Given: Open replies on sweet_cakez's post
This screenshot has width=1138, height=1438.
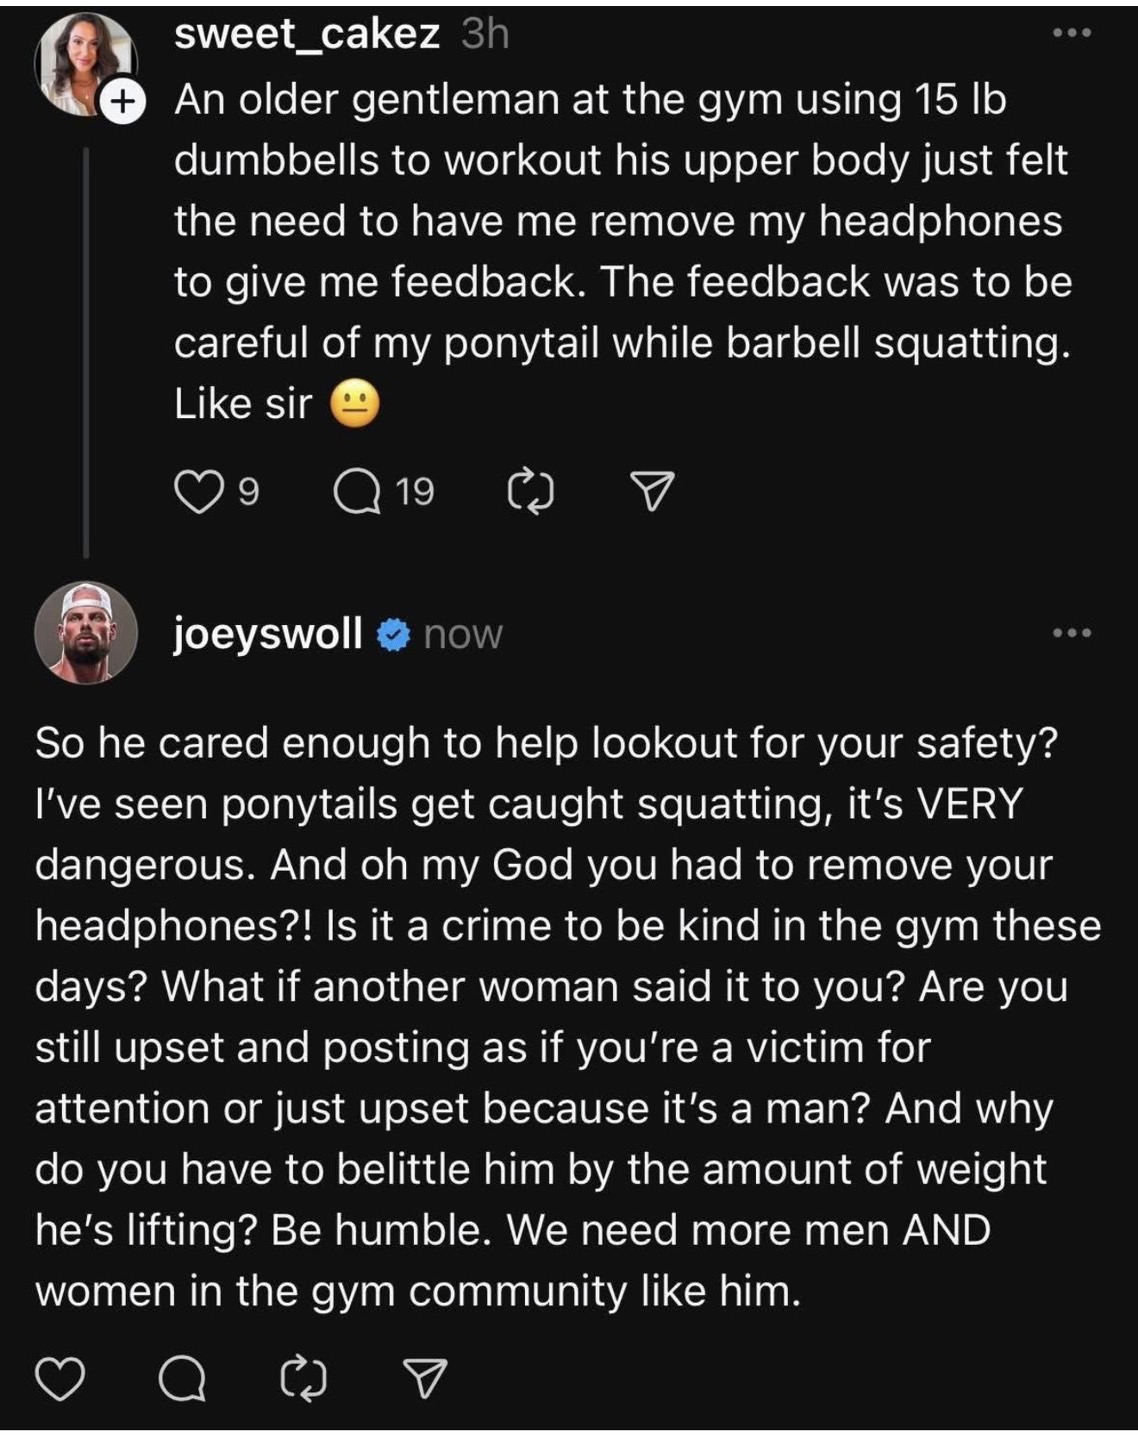Looking at the screenshot, I should point(357,492).
